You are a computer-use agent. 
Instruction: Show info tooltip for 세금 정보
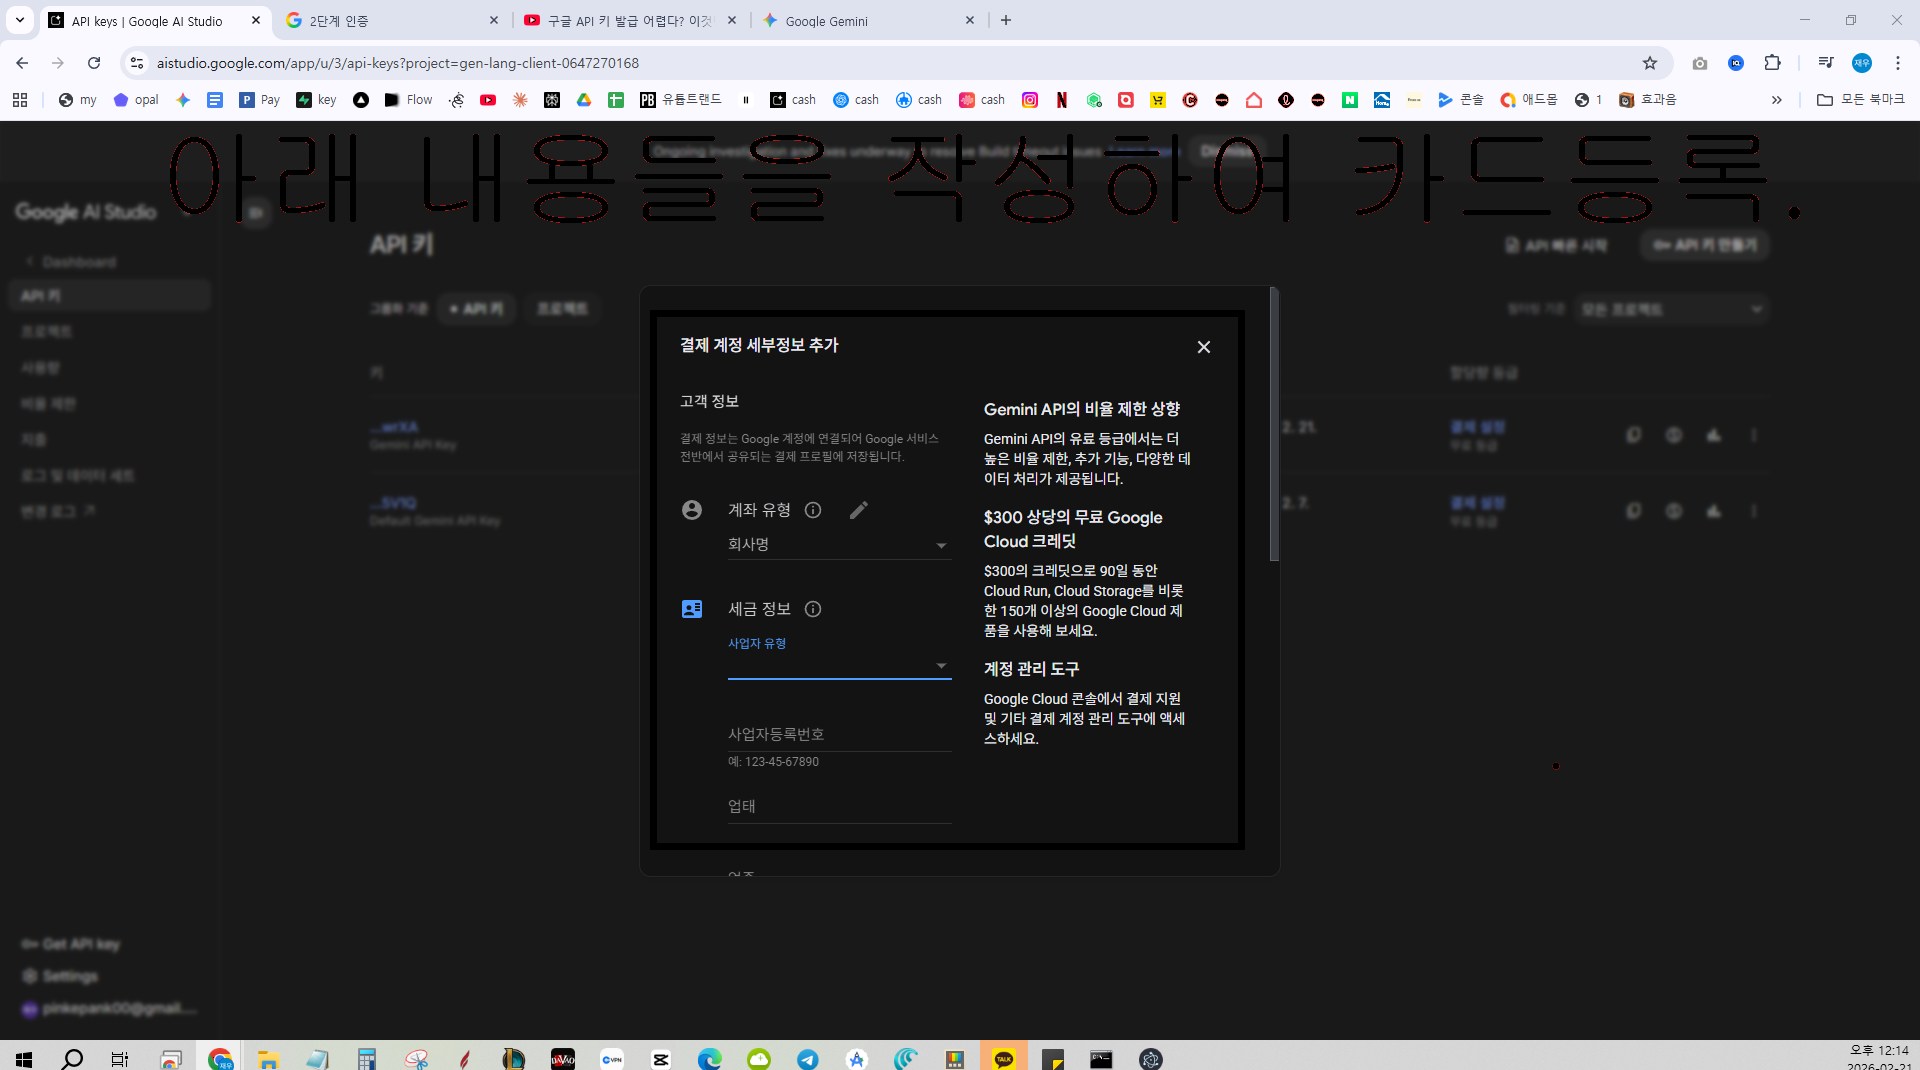coord(813,609)
